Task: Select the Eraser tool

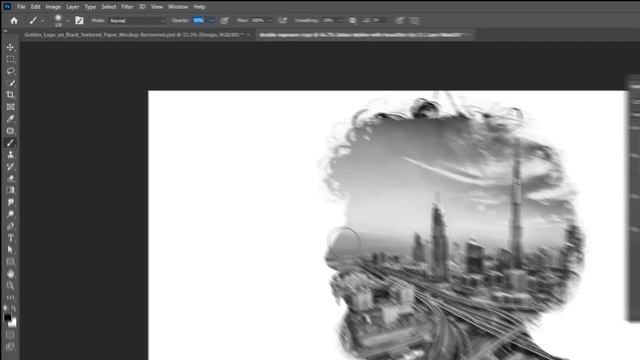Action: click(x=11, y=178)
